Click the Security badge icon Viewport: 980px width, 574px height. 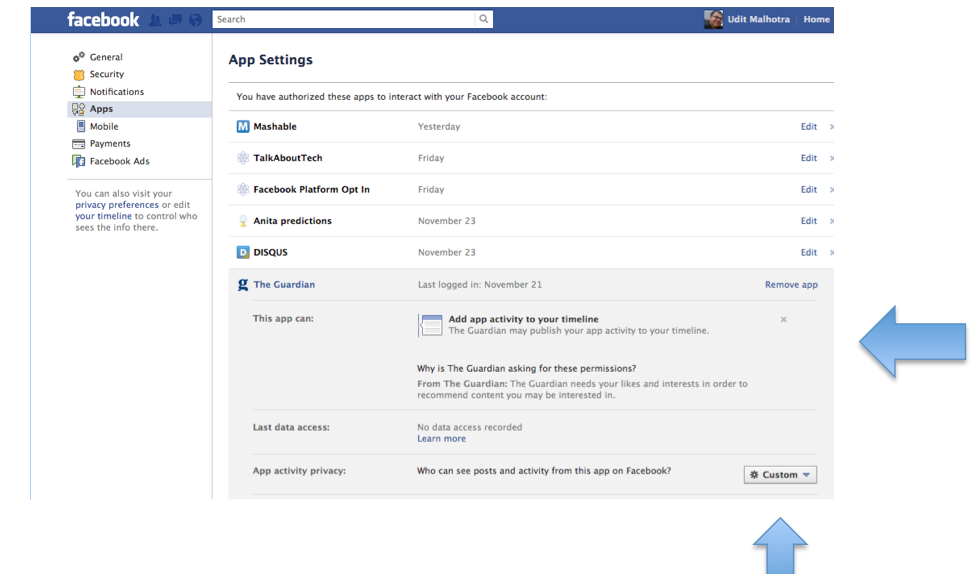tap(79, 74)
